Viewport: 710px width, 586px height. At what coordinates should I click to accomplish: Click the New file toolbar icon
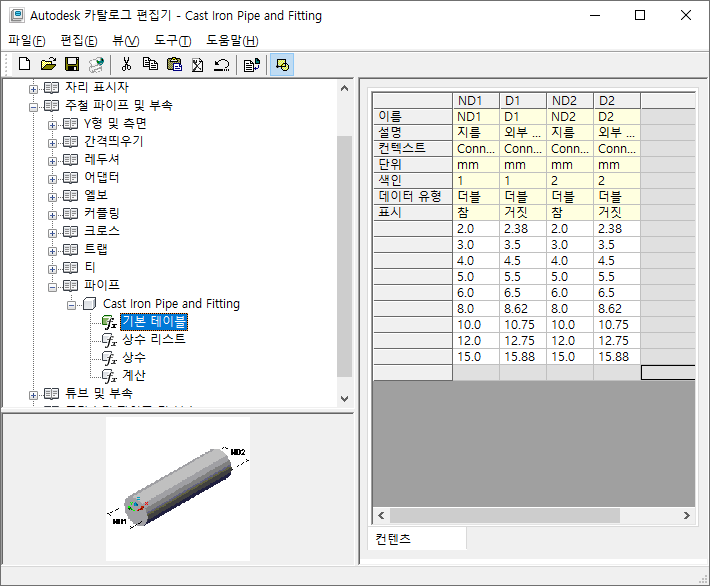[24, 65]
